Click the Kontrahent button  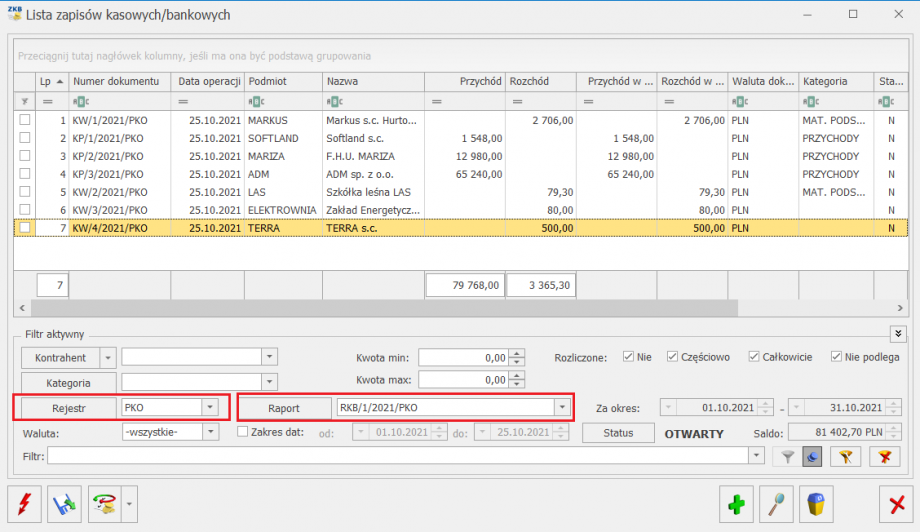61,357
